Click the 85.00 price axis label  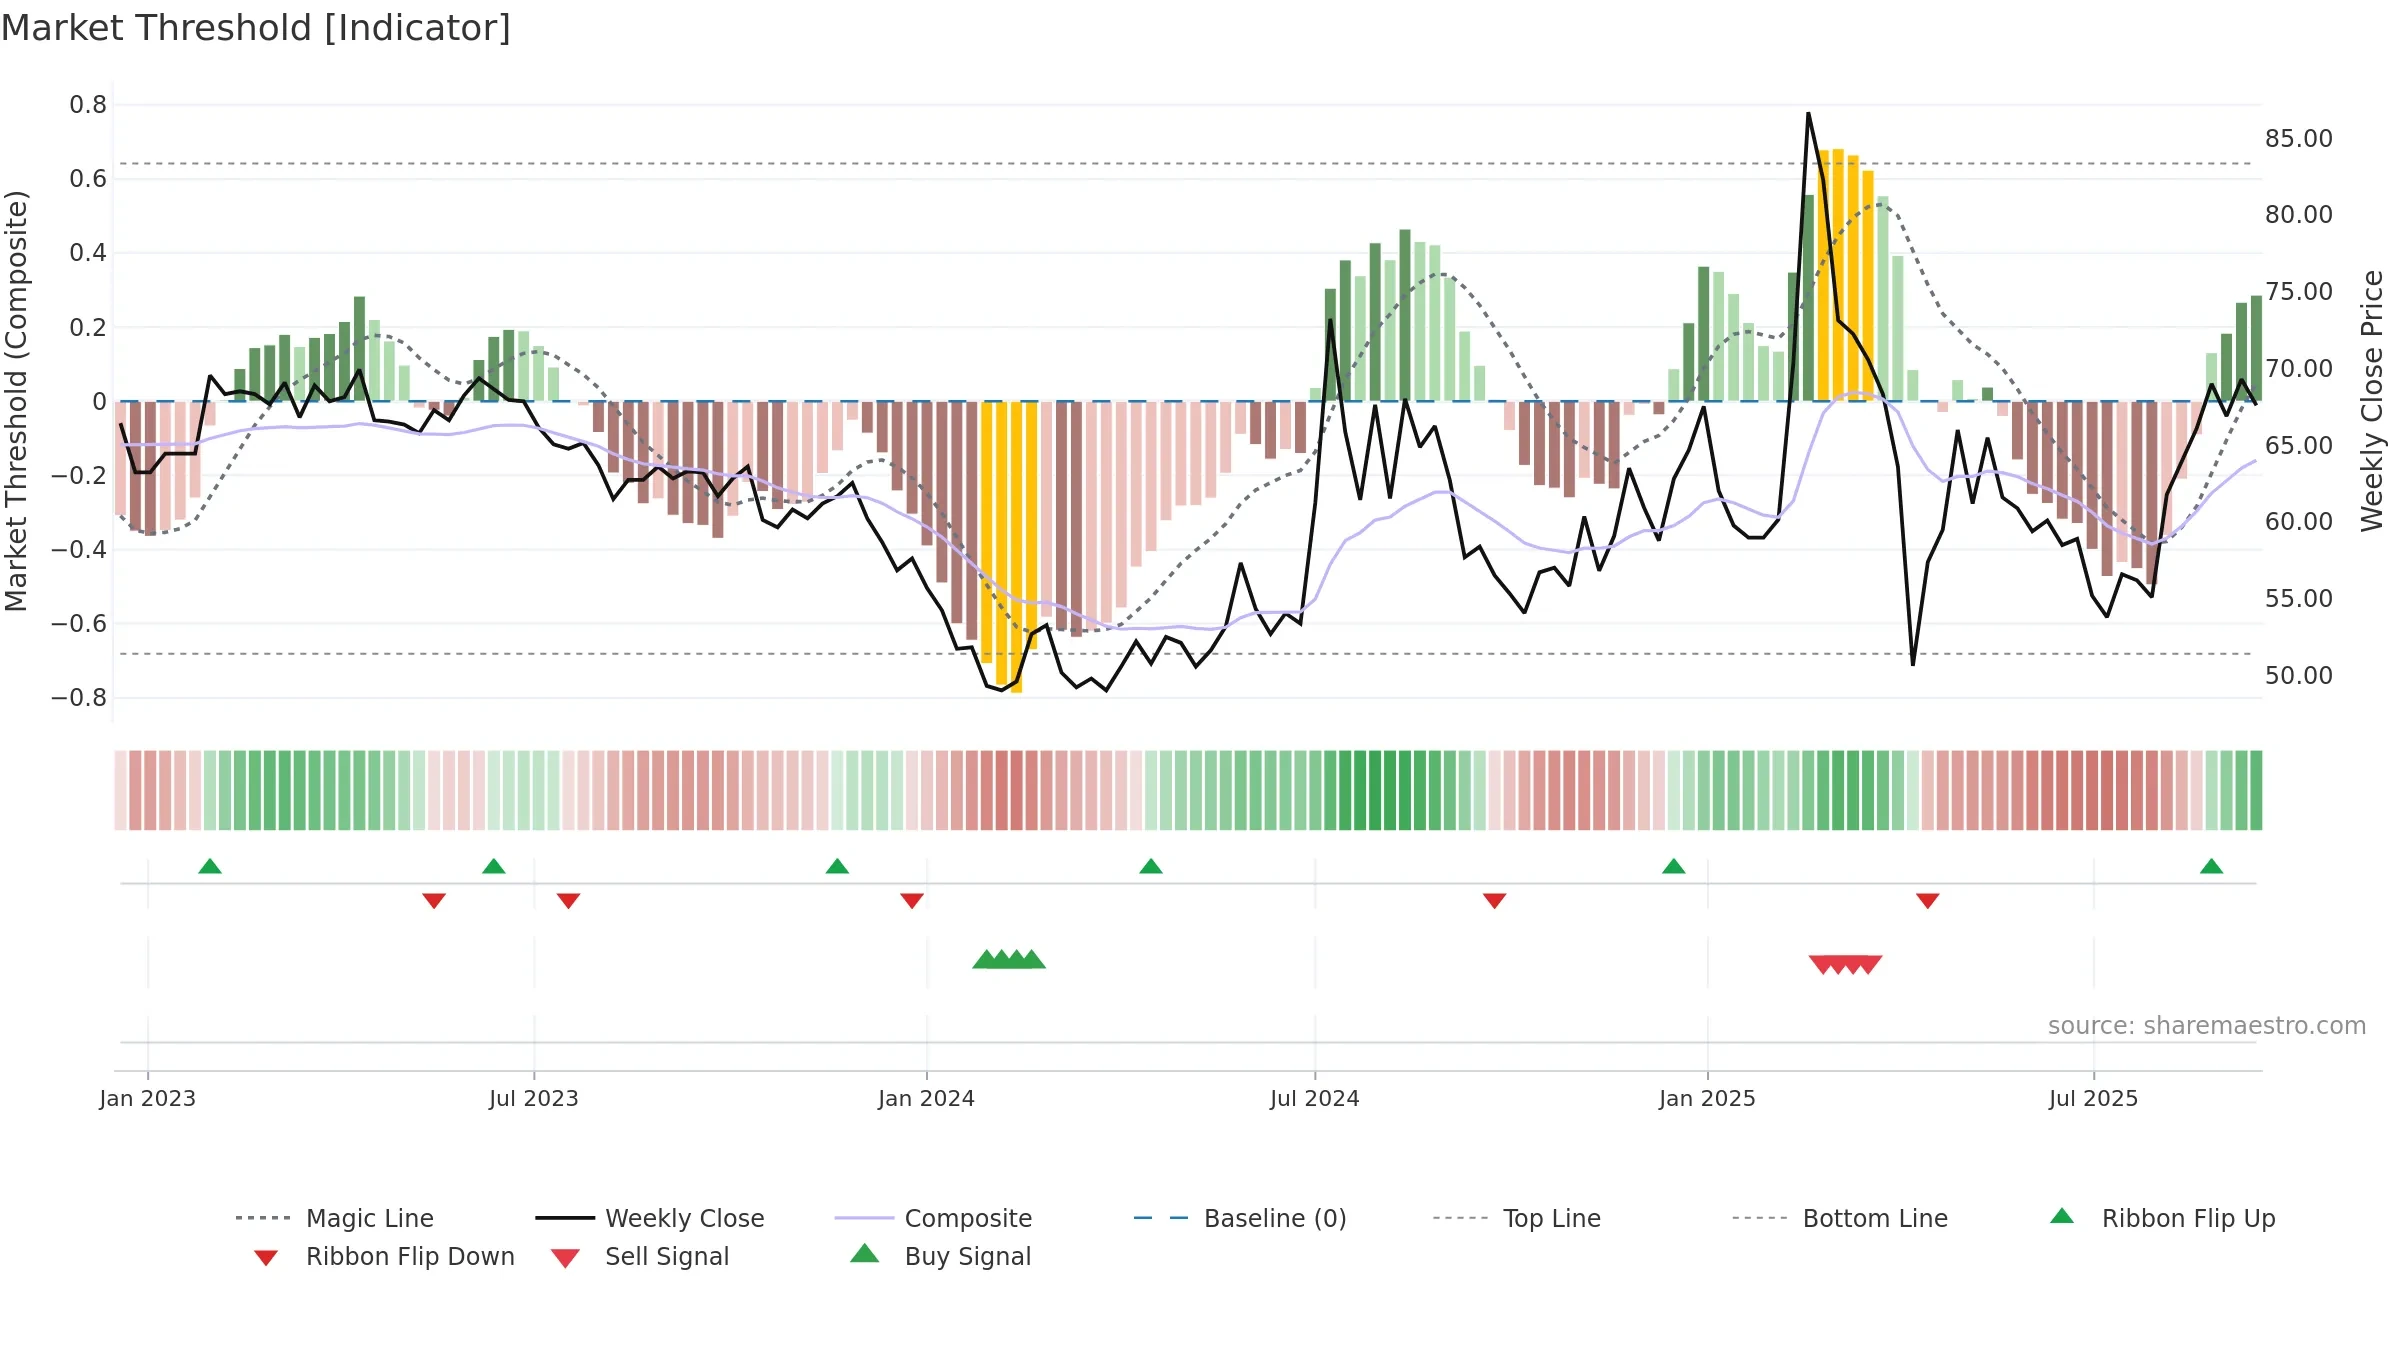(2299, 139)
